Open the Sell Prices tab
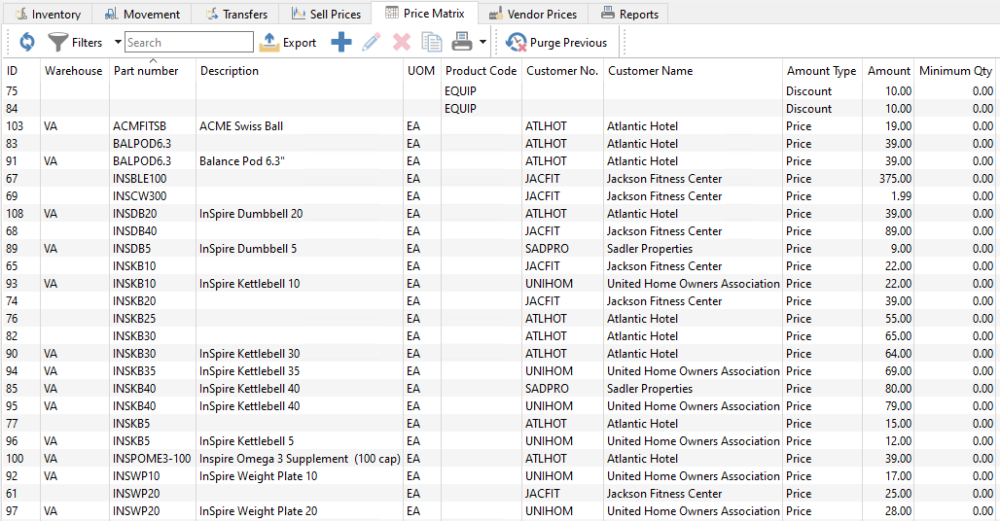Viewport: 1000px width, 521px height. point(327,14)
